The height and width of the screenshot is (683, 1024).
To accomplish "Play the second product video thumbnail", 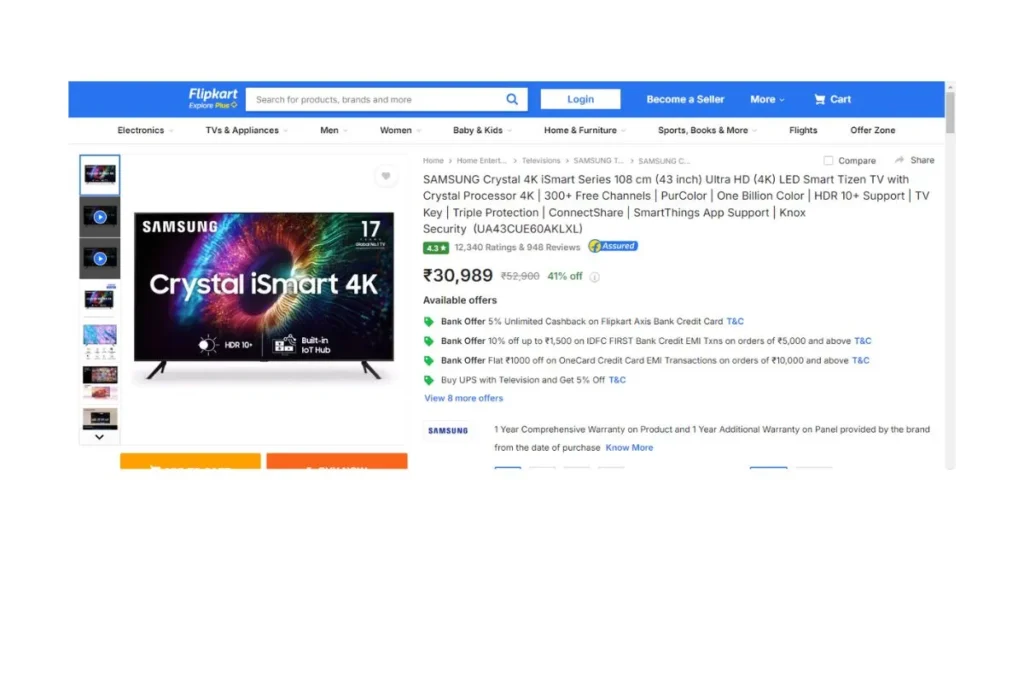I will pyautogui.click(x=100, y=259).
